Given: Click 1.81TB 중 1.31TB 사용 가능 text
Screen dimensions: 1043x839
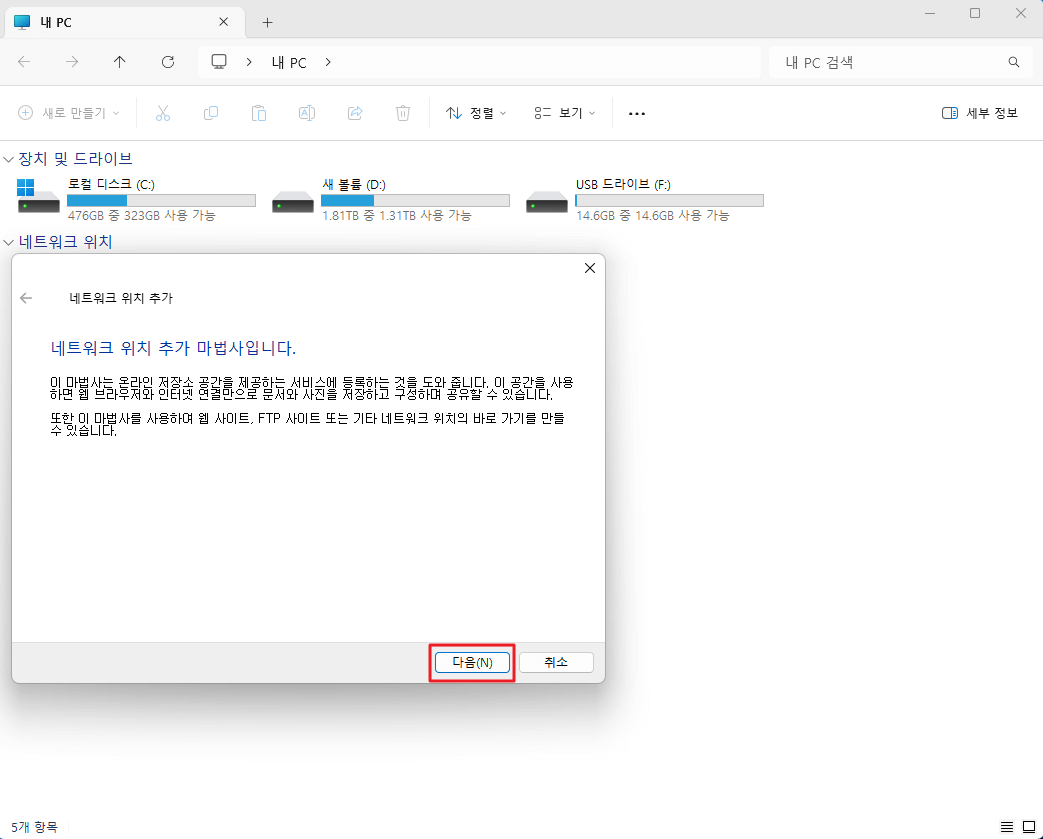Looking at the screenshot, I should 396,216.
